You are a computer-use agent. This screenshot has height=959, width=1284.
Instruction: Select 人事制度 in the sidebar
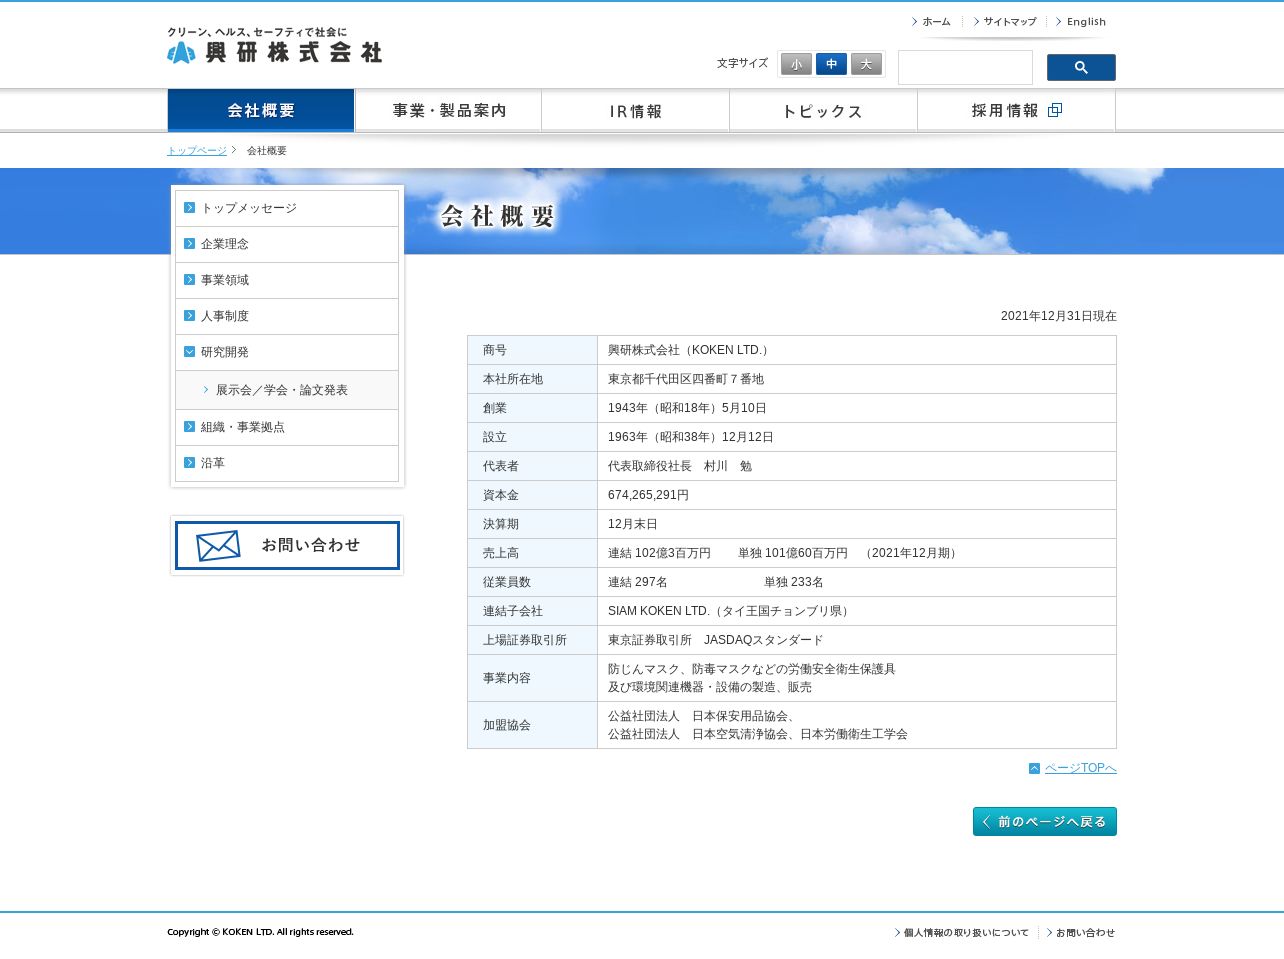pos(287,316)
